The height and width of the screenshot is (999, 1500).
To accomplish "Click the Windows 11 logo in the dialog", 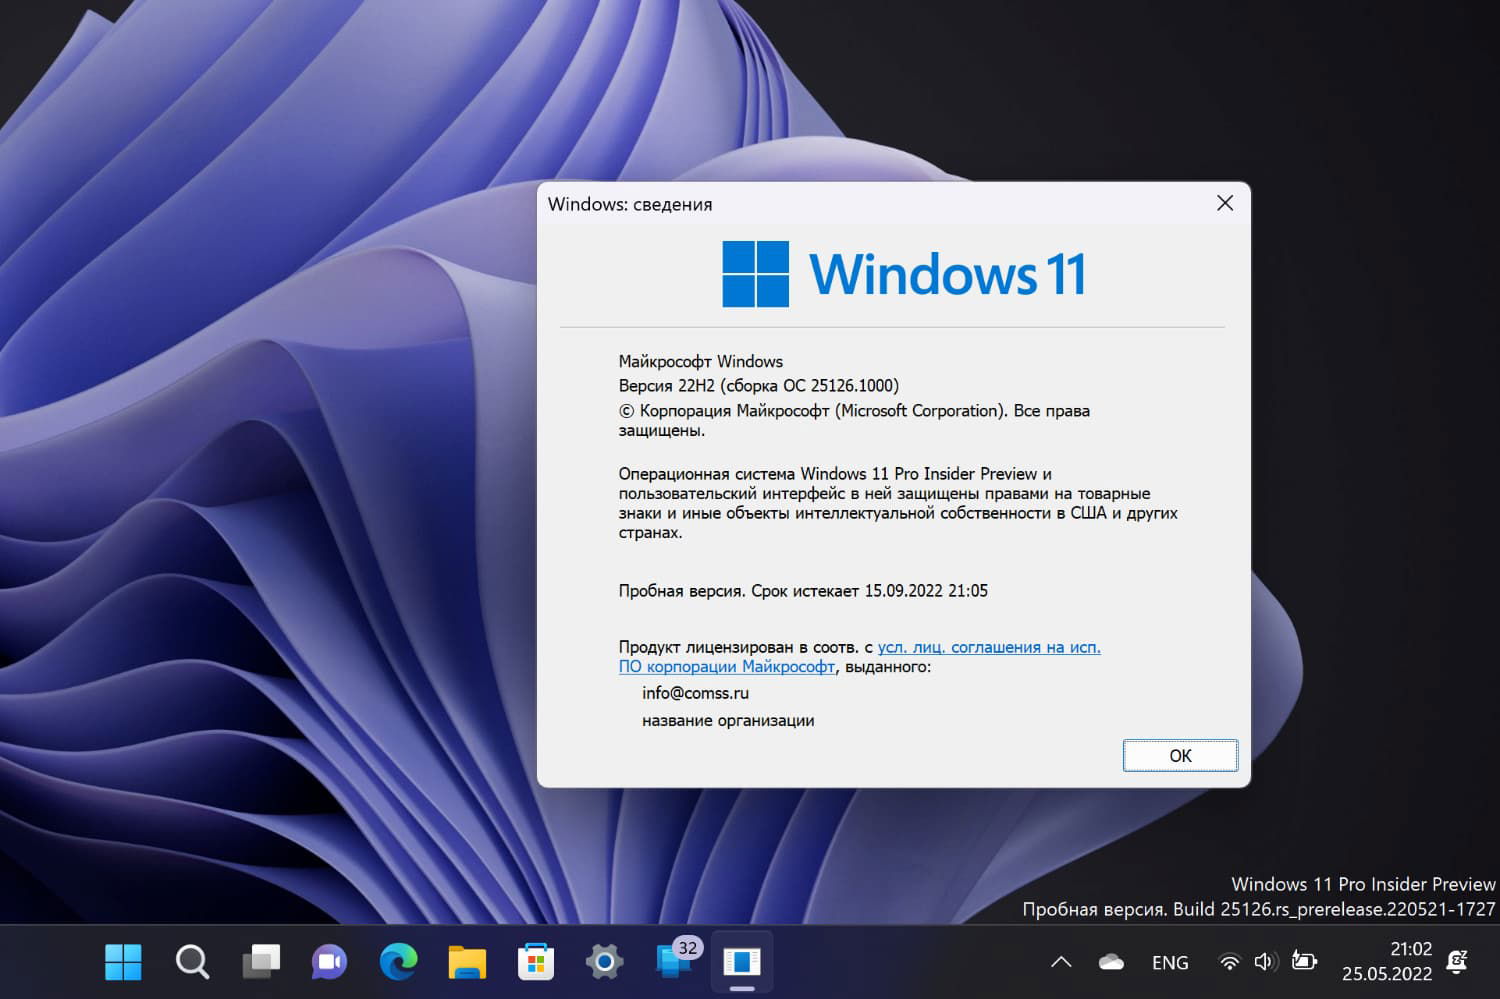I will [903, 273].
